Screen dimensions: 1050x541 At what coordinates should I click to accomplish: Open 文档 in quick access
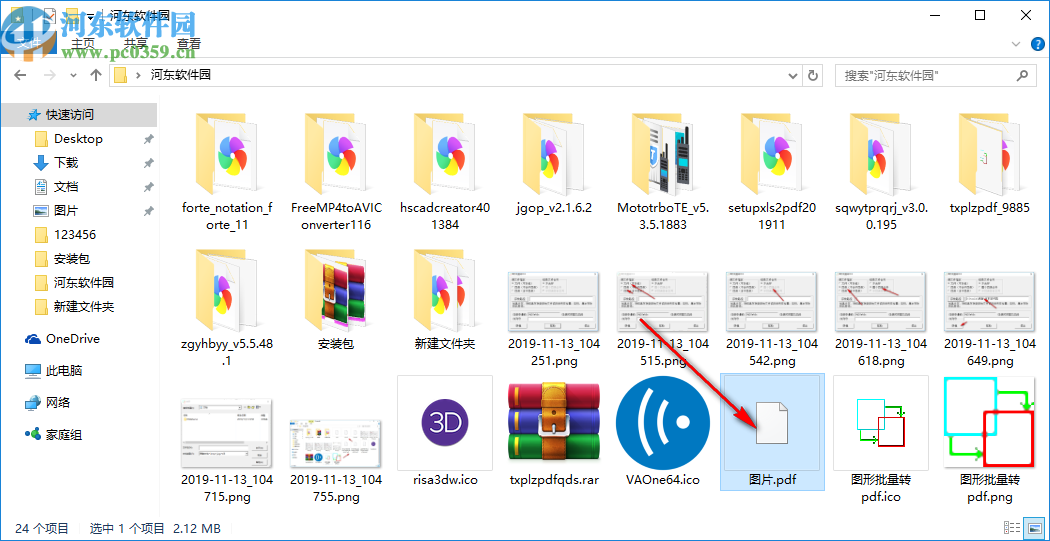pos(66,187)
